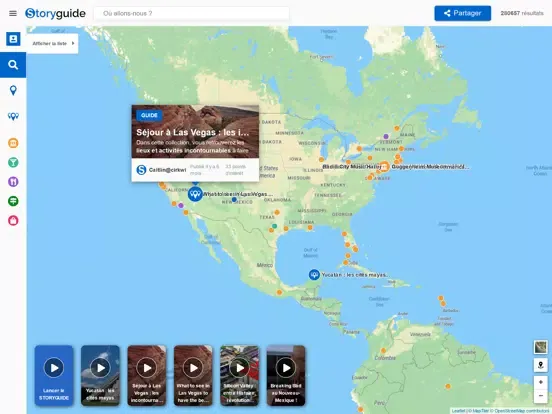Click the purple marker on California coast

[x=181, y=205]
